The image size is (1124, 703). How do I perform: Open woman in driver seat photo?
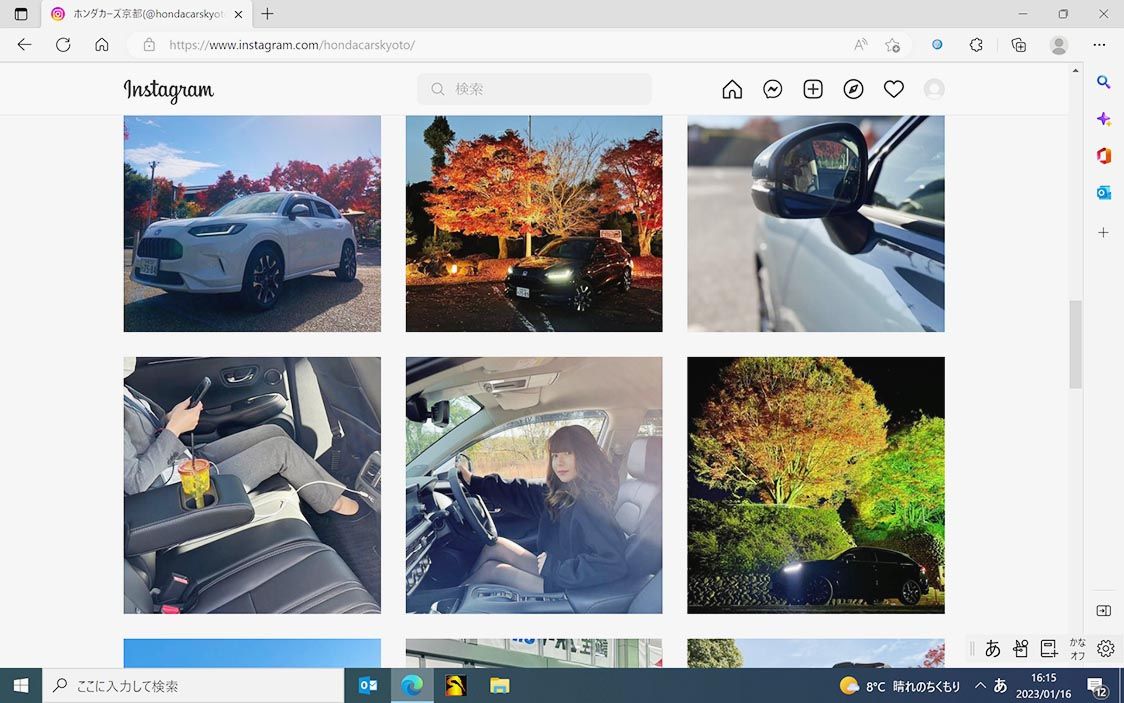pyautogui.click(x=534, y=485)
